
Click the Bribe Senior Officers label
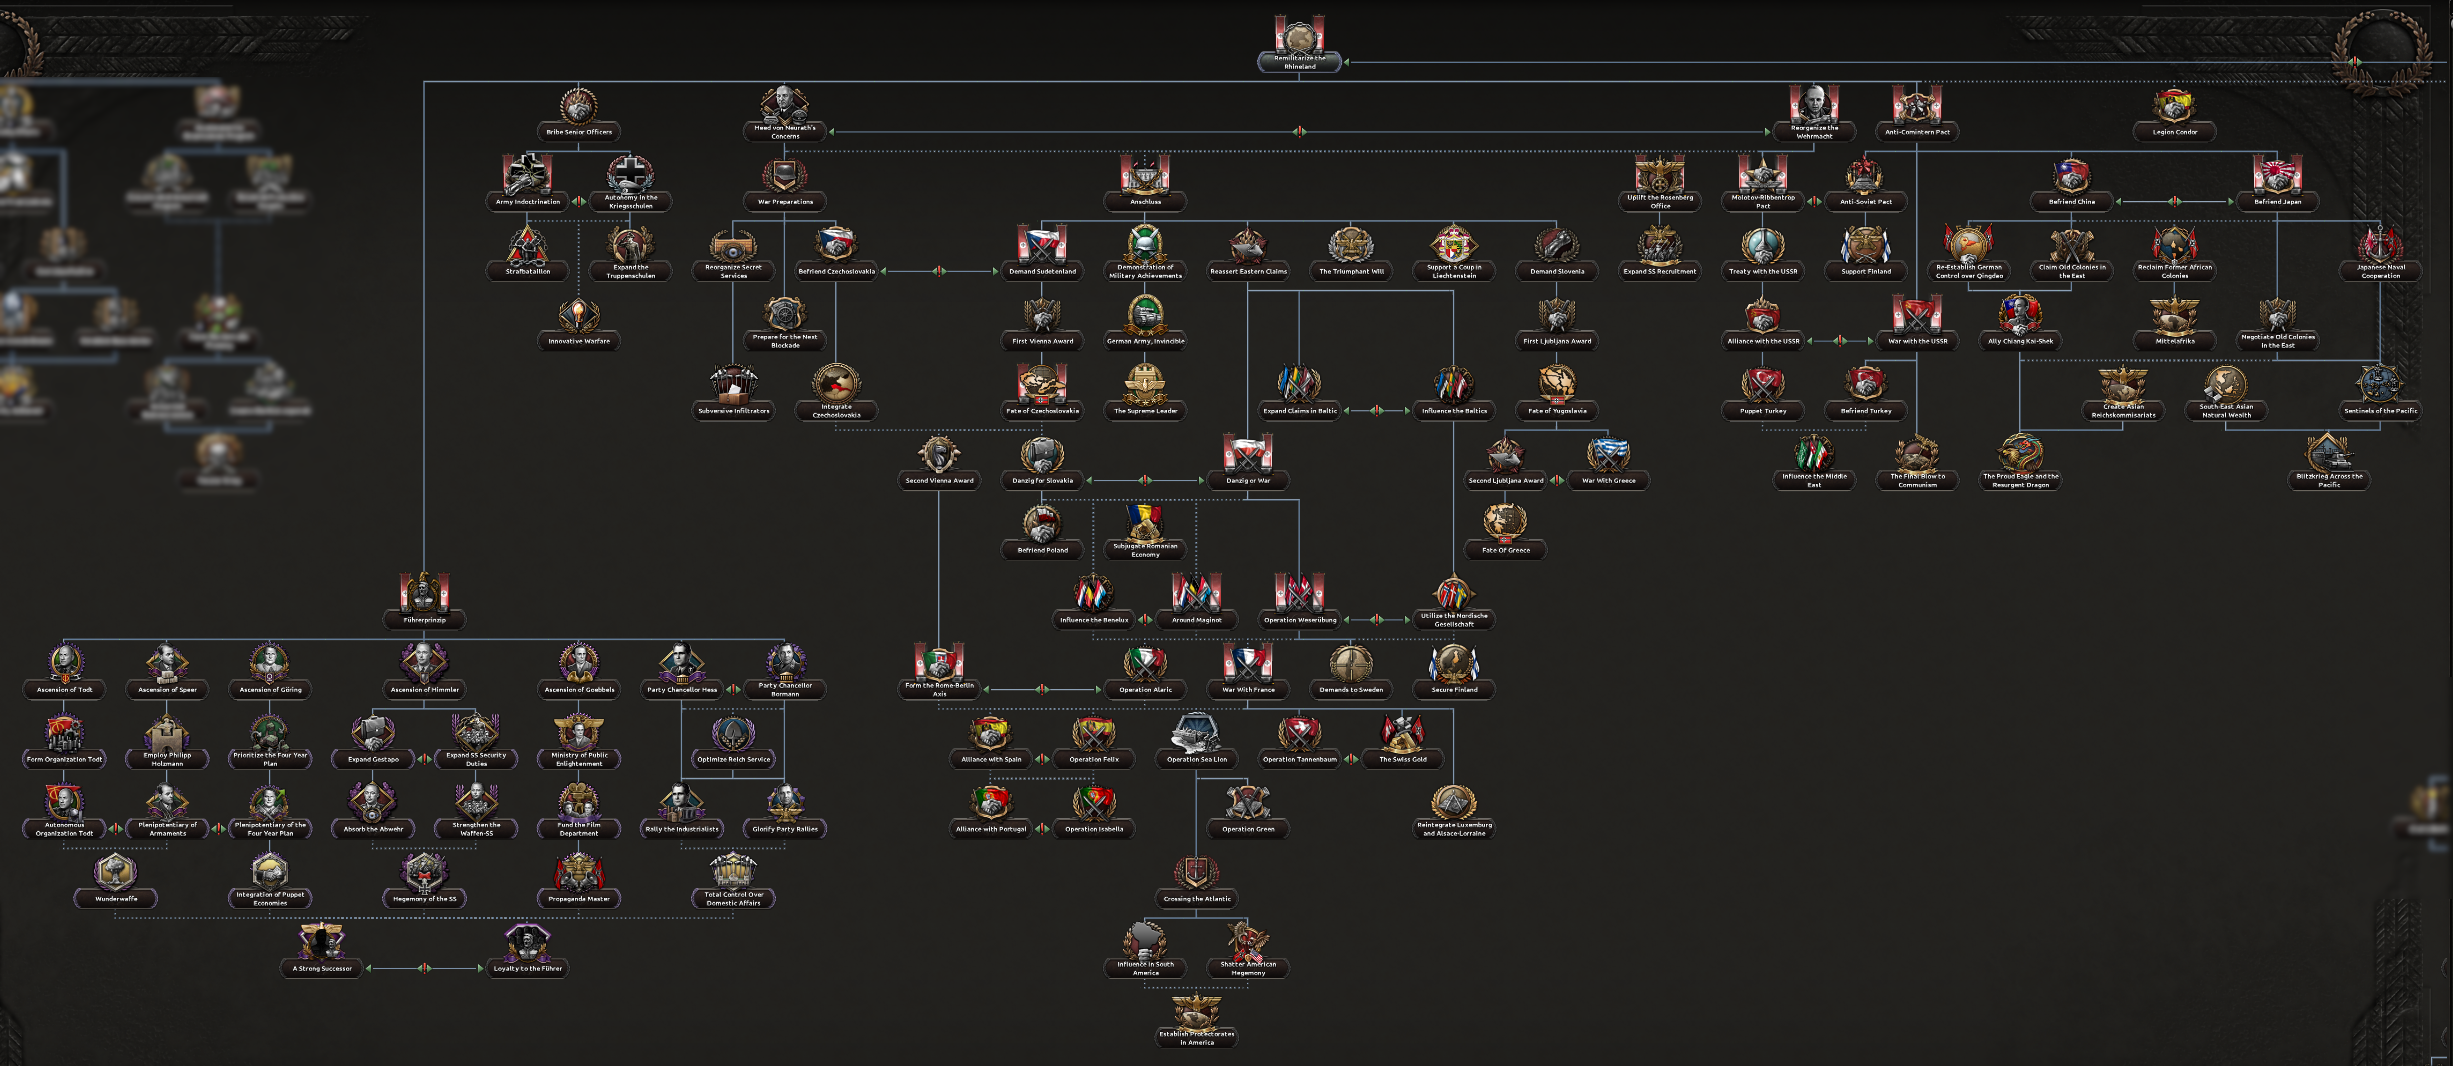pos(579,132)
